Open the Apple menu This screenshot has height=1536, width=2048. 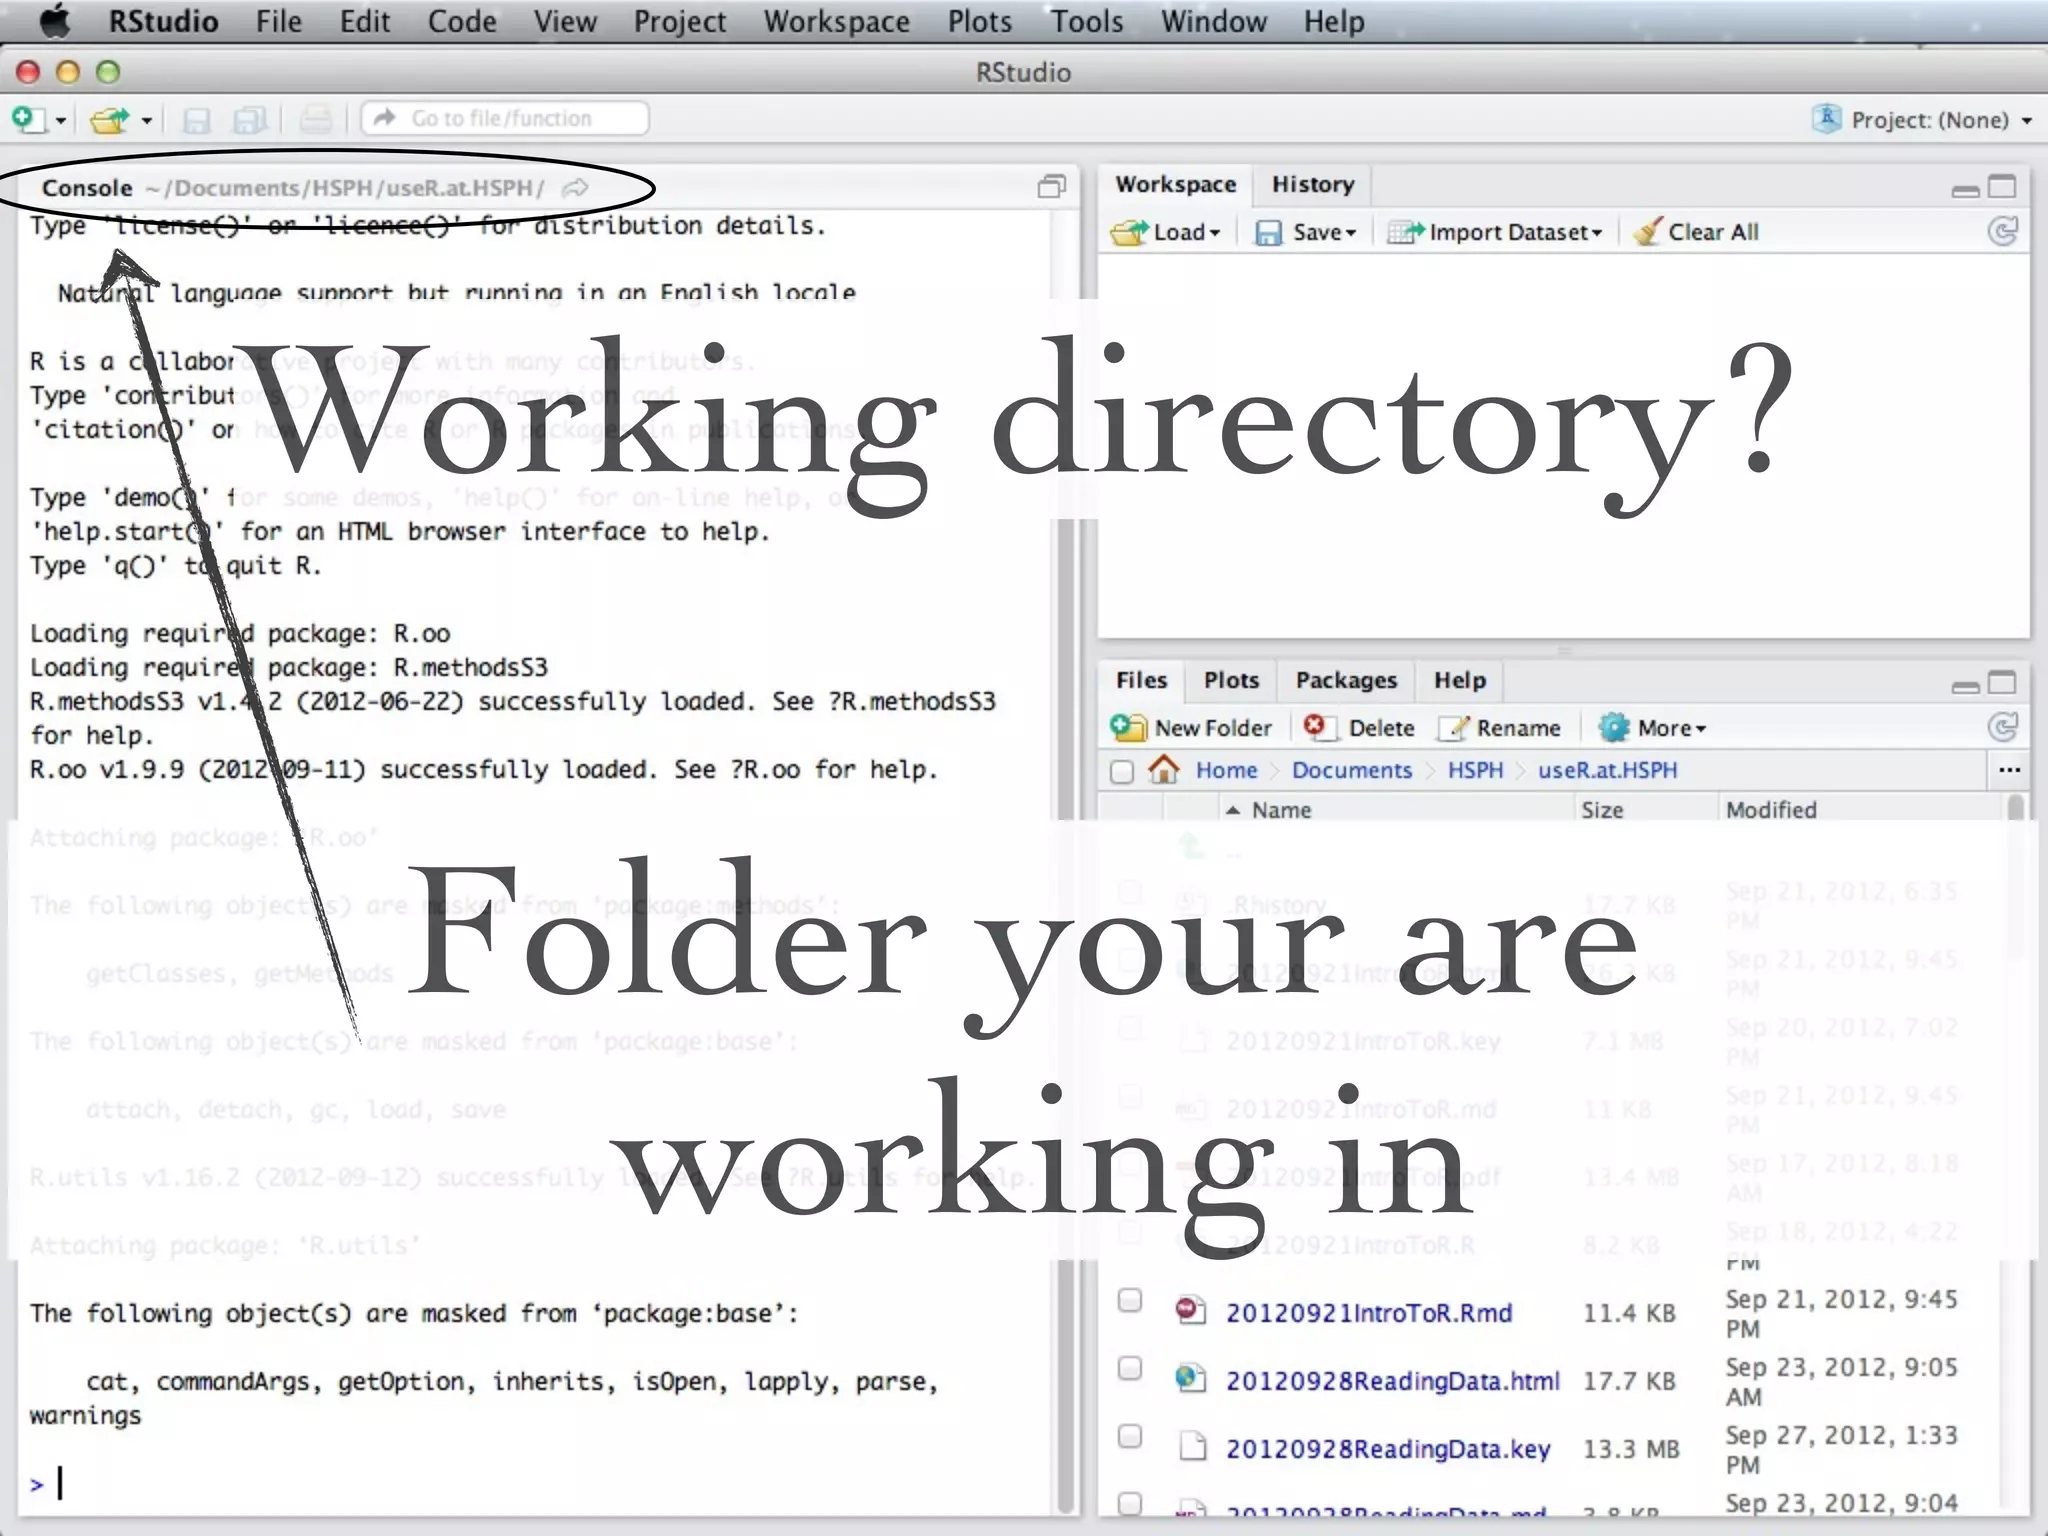click(56, 21)
